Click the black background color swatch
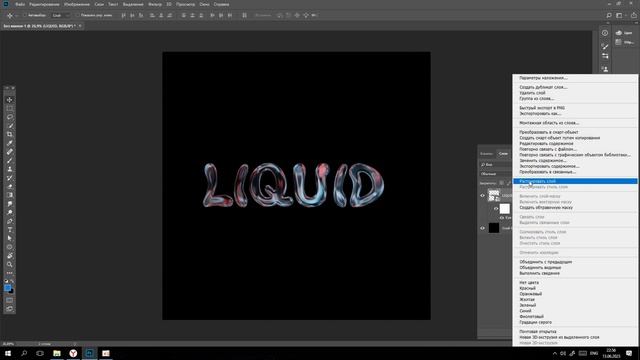640x360 pixels. coord(11,291)
